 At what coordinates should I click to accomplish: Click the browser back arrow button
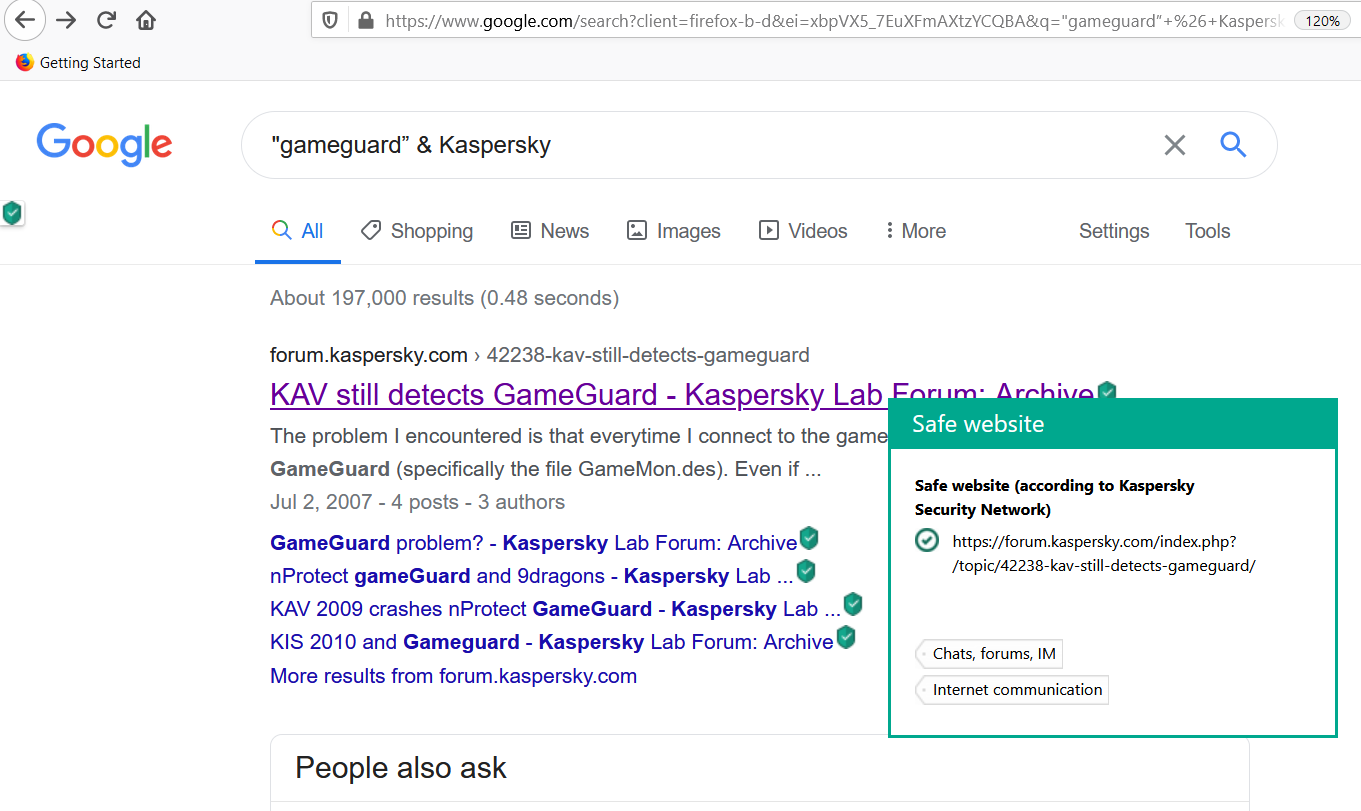(x=24, y=20)
